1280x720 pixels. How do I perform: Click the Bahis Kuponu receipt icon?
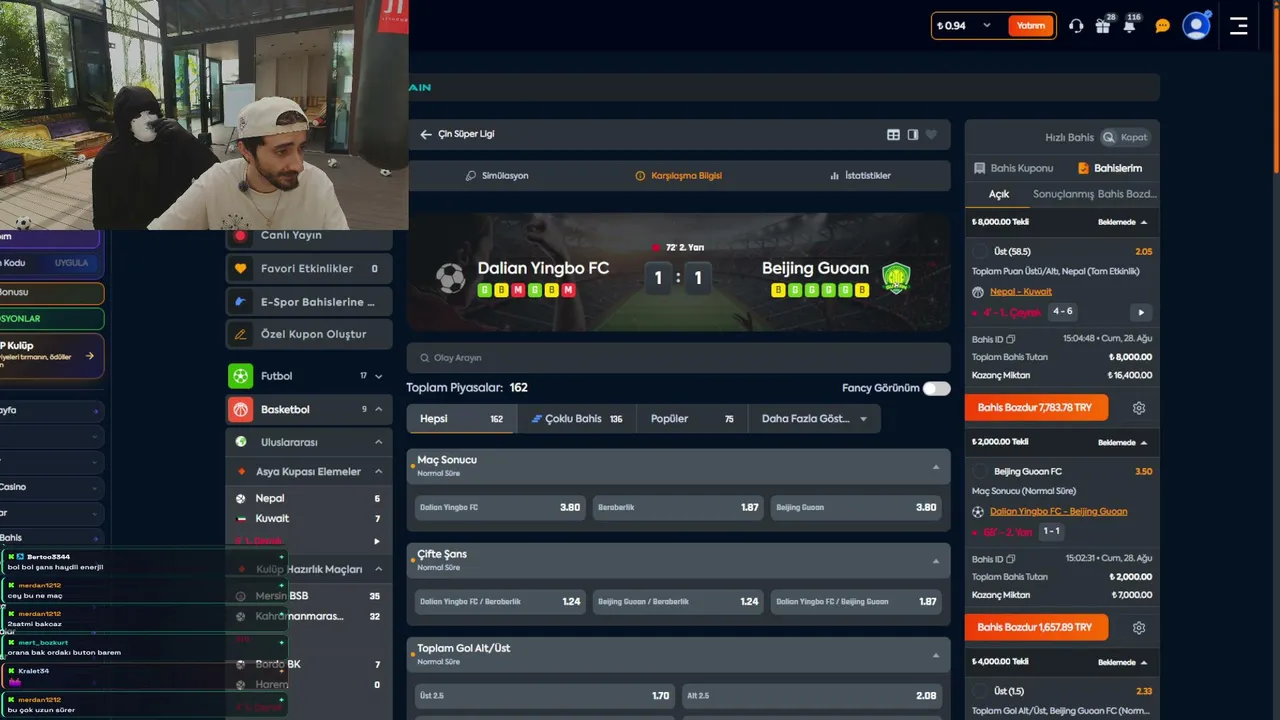click(979, 168)
